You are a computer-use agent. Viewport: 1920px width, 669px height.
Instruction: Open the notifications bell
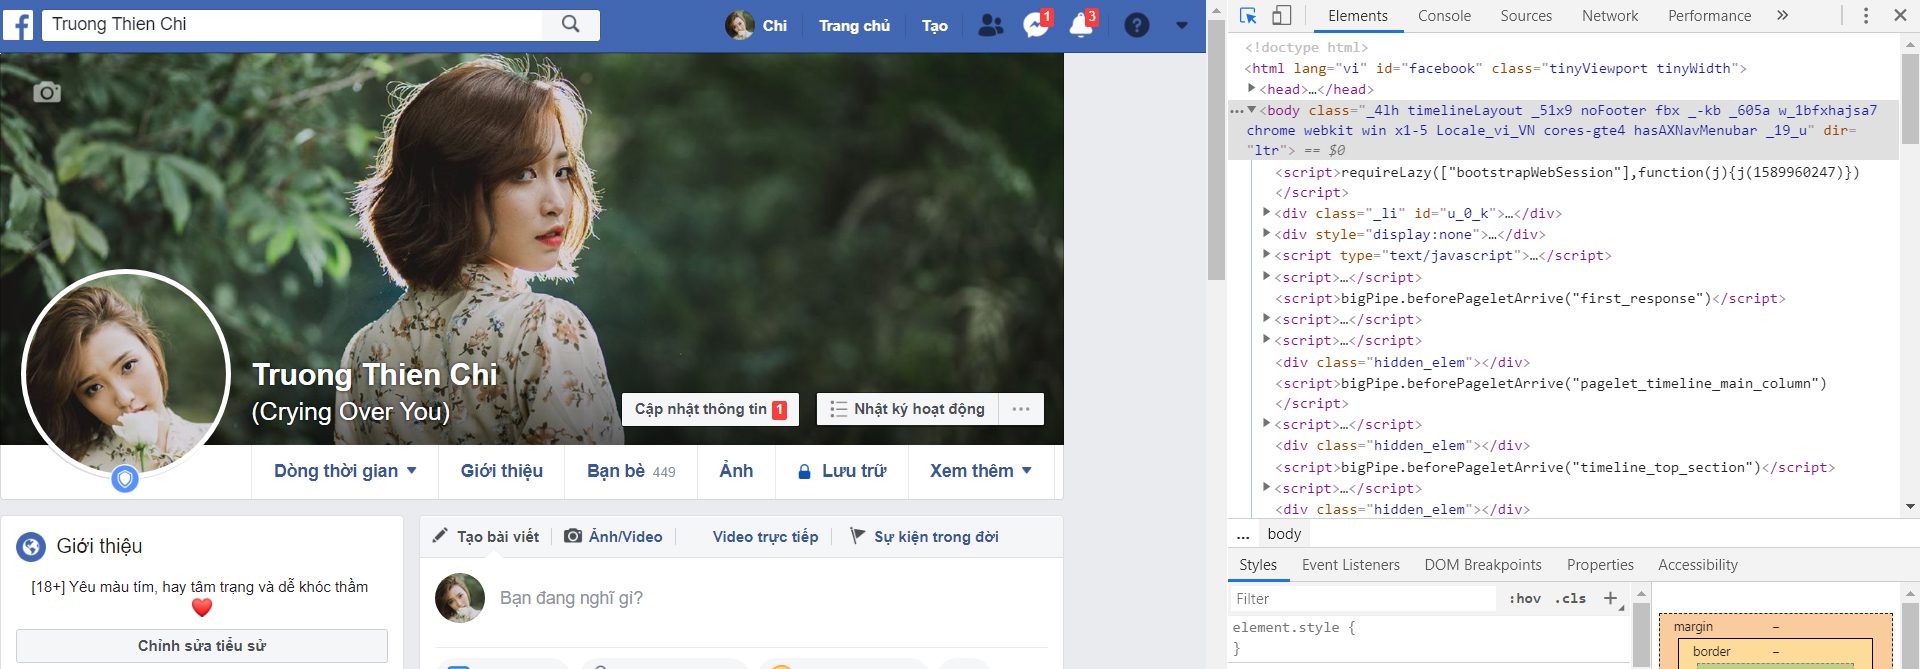[x=1082, y=25]
